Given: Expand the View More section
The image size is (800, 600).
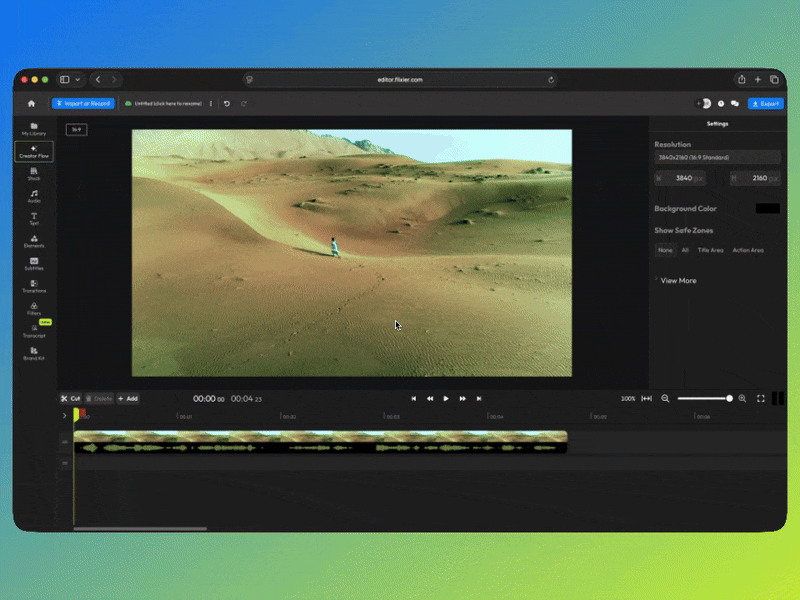Looking at the screenshot, I should 678,281.
